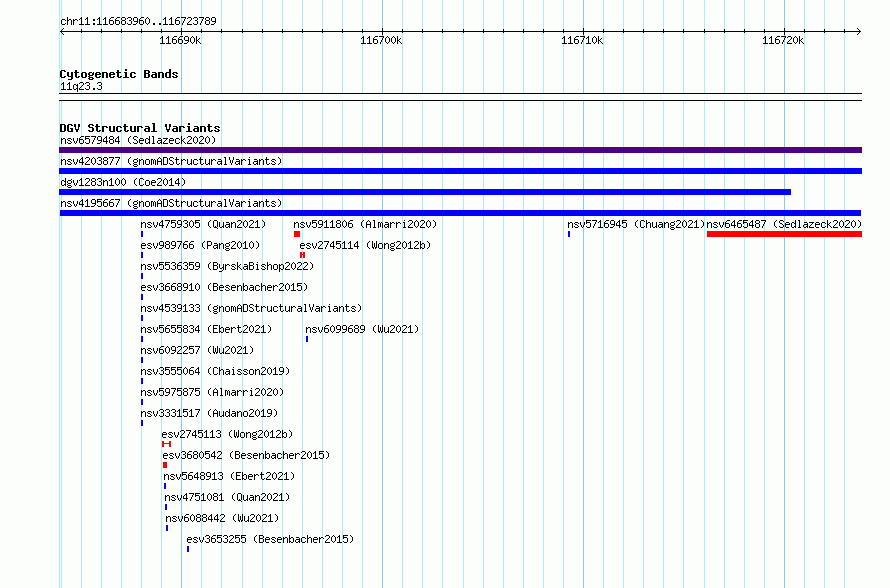Image resolution: width=890 pixels, height=588 pixels.
Task: Open esv2745114 (Wong2012b) variant
Action: point(365,245)
